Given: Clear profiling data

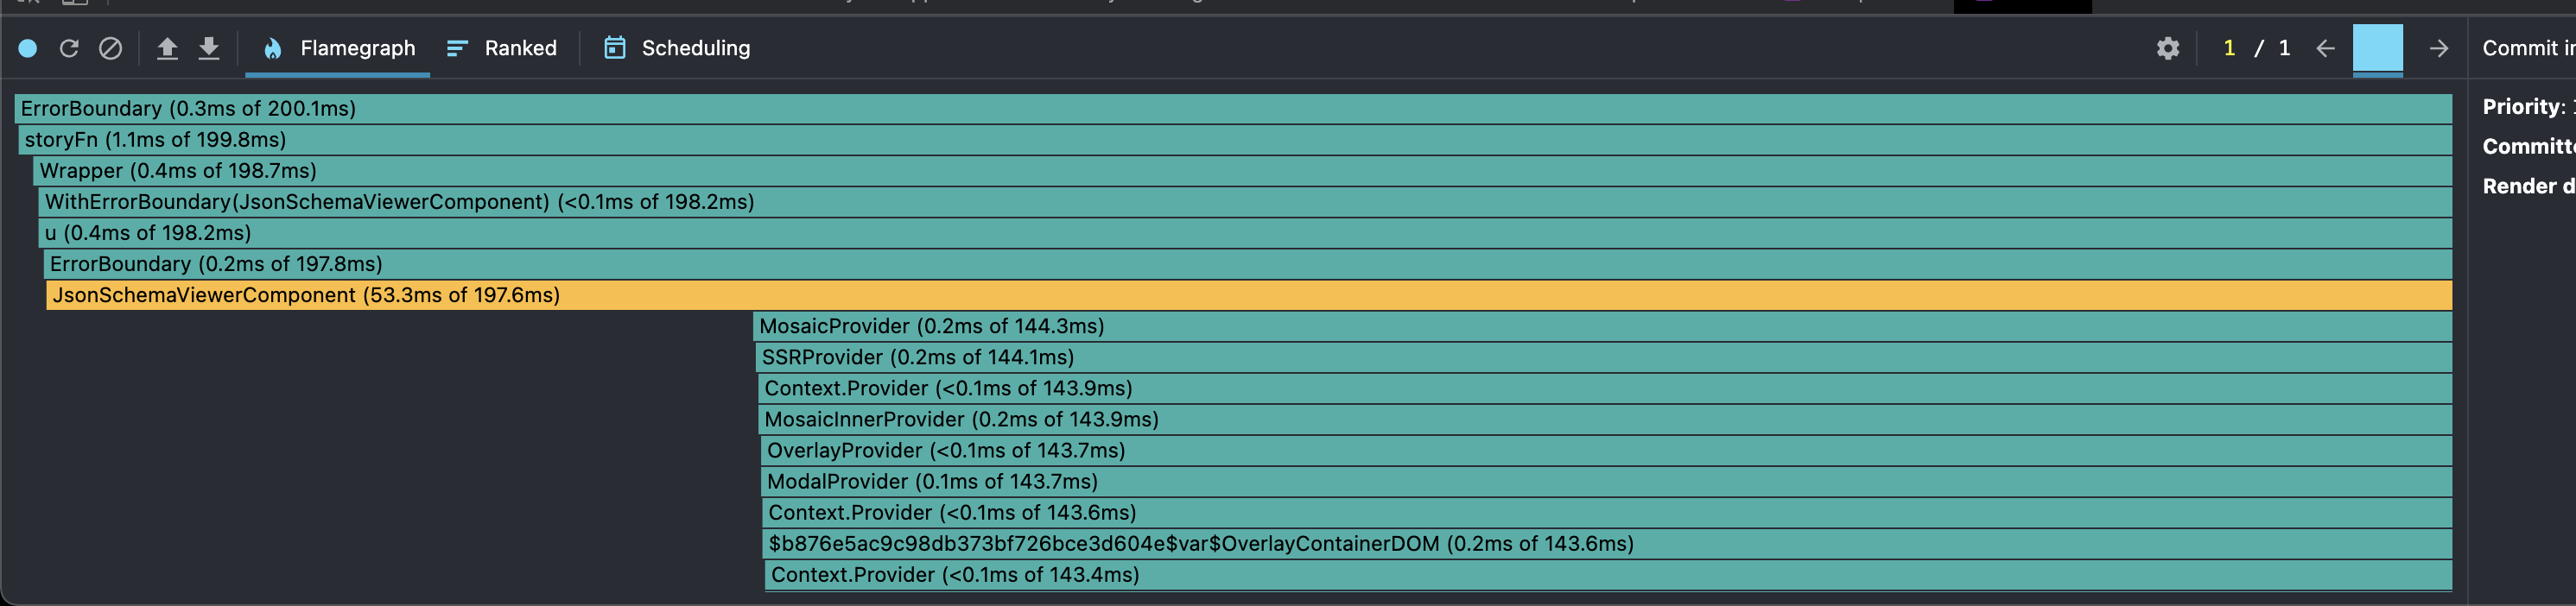Looking at the screenshot, I should pos(111,48).
